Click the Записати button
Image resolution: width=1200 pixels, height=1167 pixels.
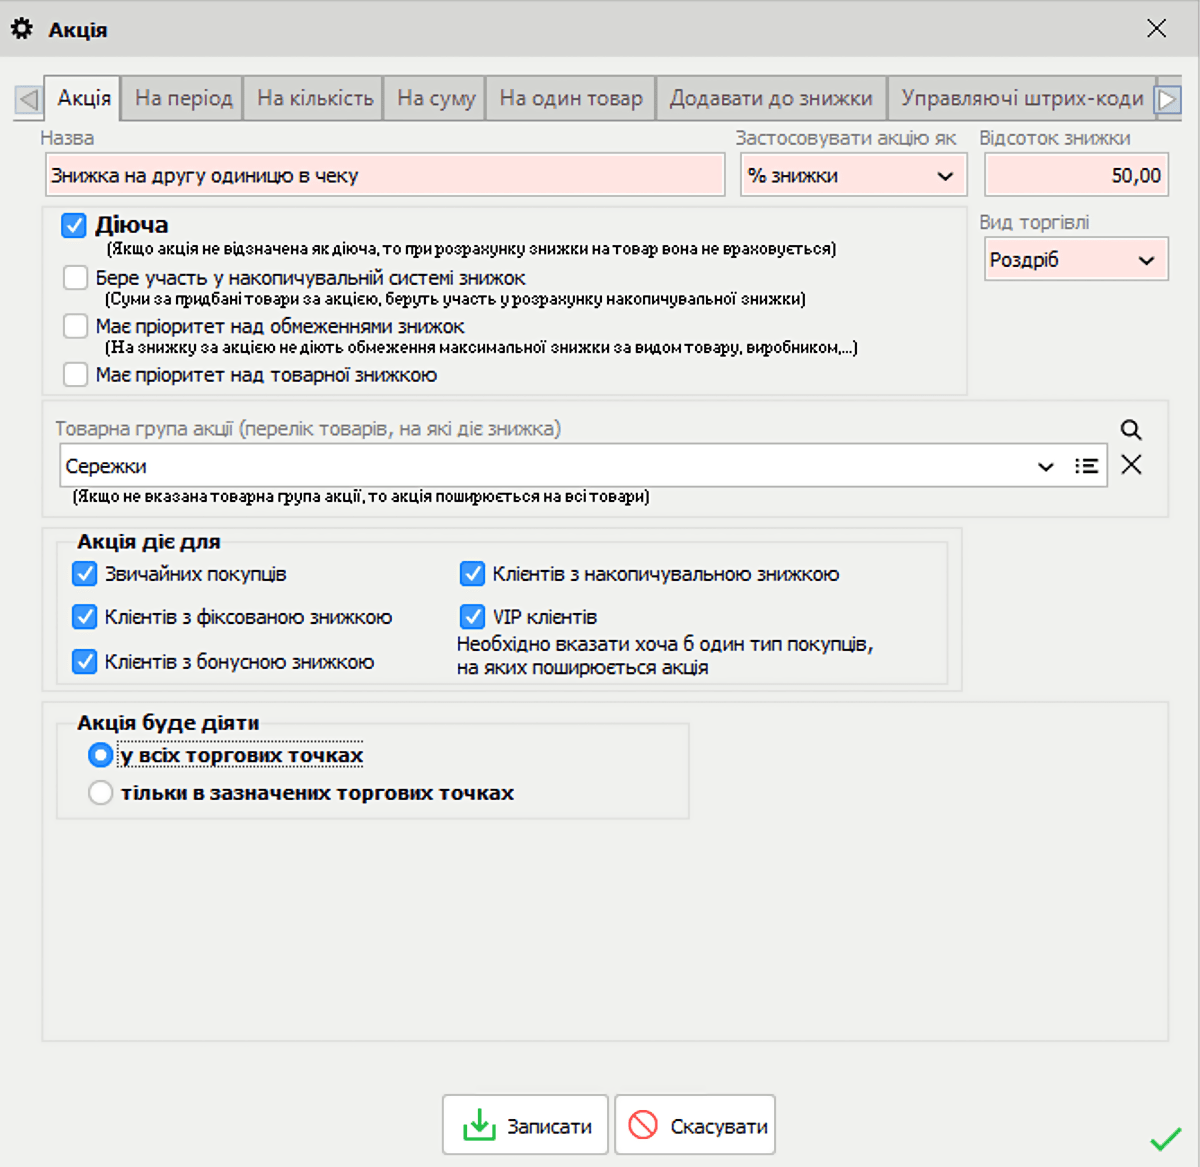point(526,1126)
